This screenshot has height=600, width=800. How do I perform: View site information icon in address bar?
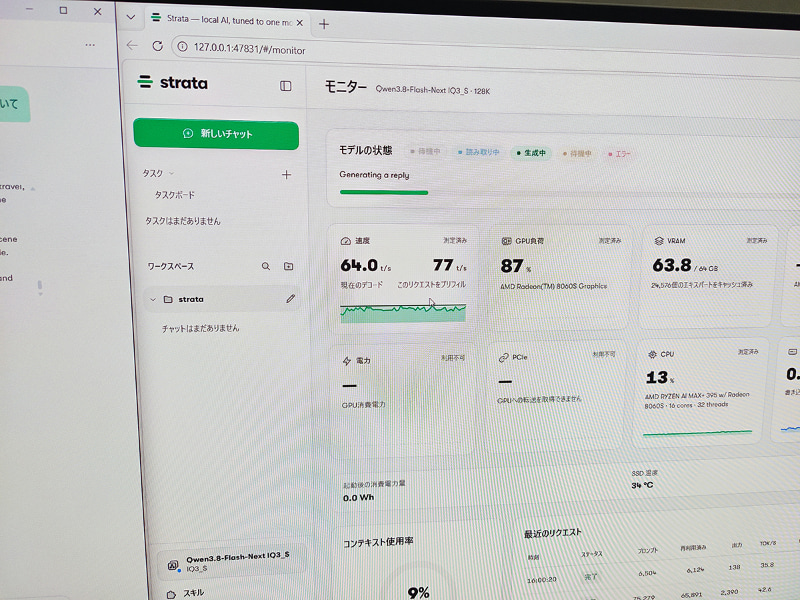coord(182,46)
